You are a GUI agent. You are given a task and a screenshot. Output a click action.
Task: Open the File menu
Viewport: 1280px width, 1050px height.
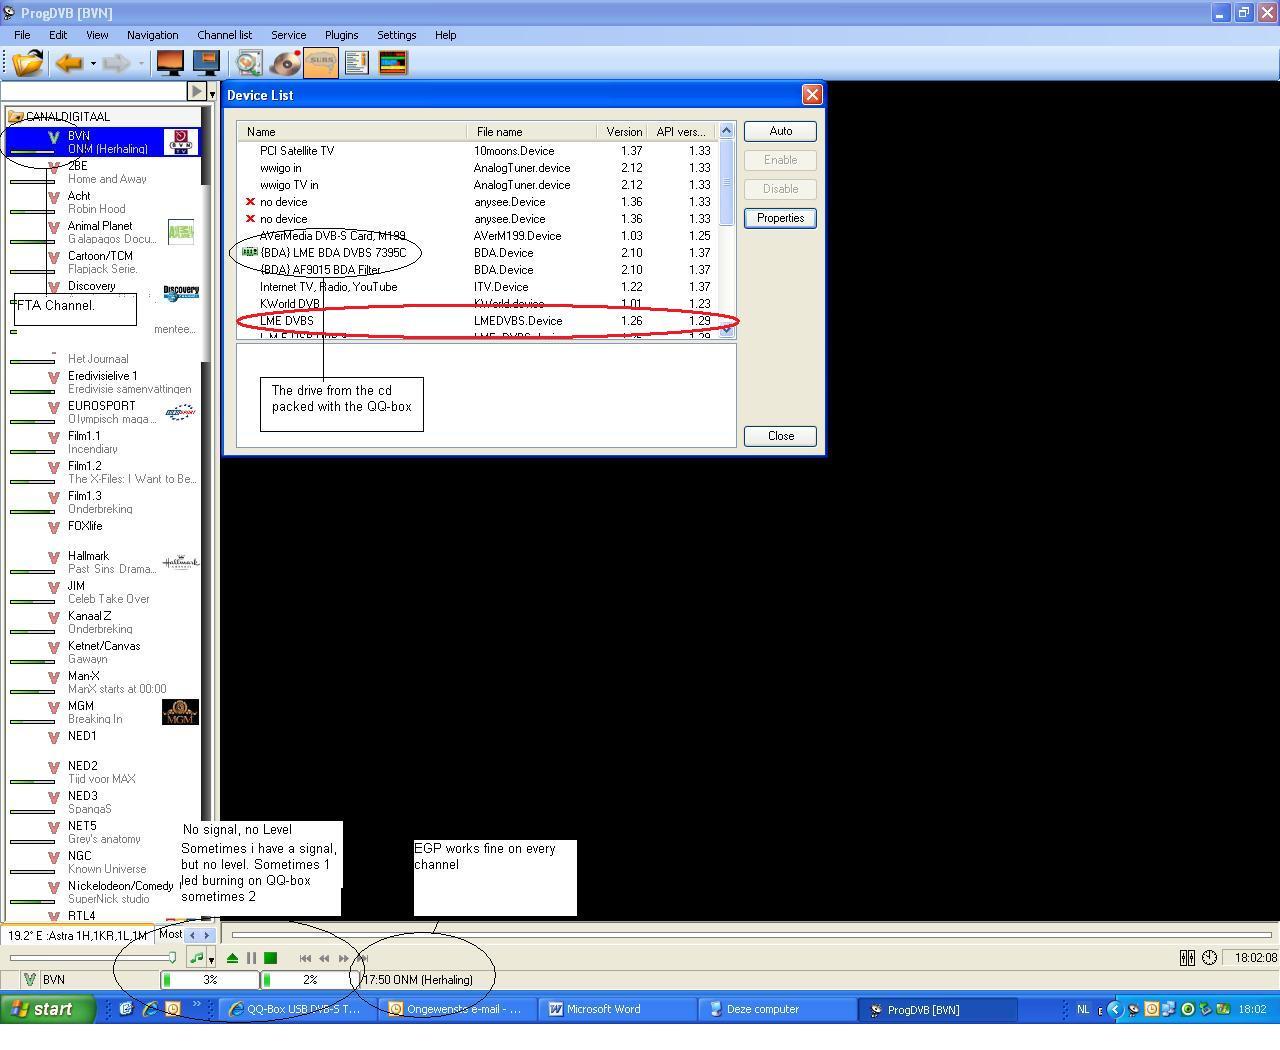tap(22, 35)
